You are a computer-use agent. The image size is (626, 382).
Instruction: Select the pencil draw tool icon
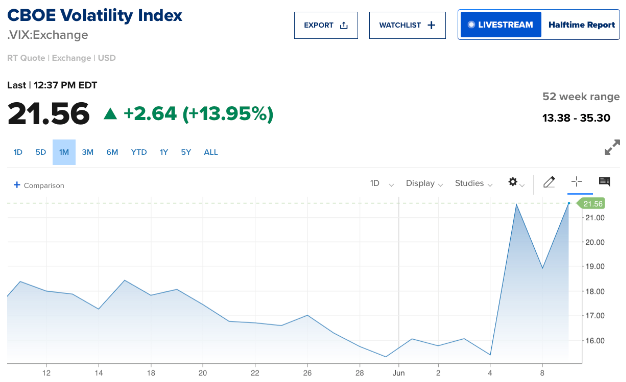[549, 182]
